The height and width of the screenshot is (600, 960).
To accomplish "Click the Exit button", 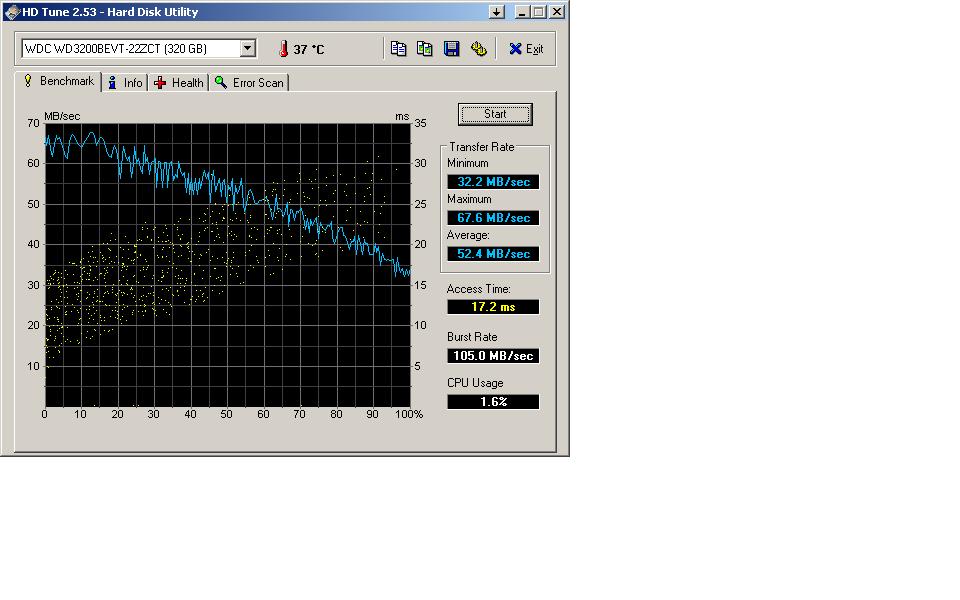I will pos(526,49).
